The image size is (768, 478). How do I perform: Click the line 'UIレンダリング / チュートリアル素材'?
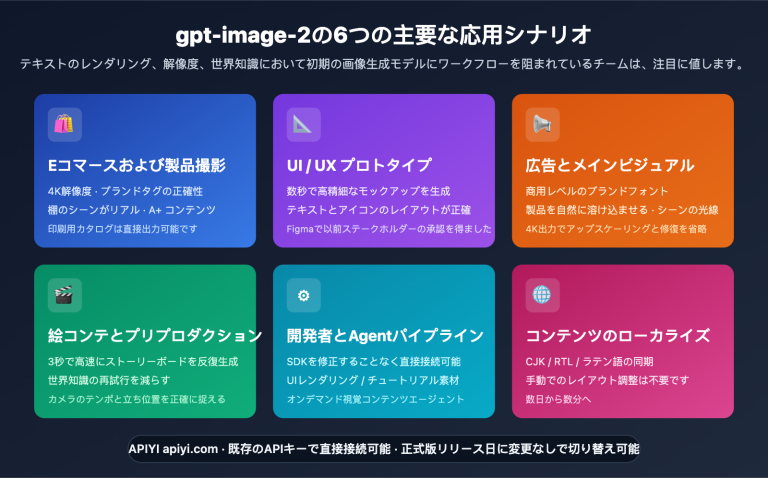click(373, 381)
